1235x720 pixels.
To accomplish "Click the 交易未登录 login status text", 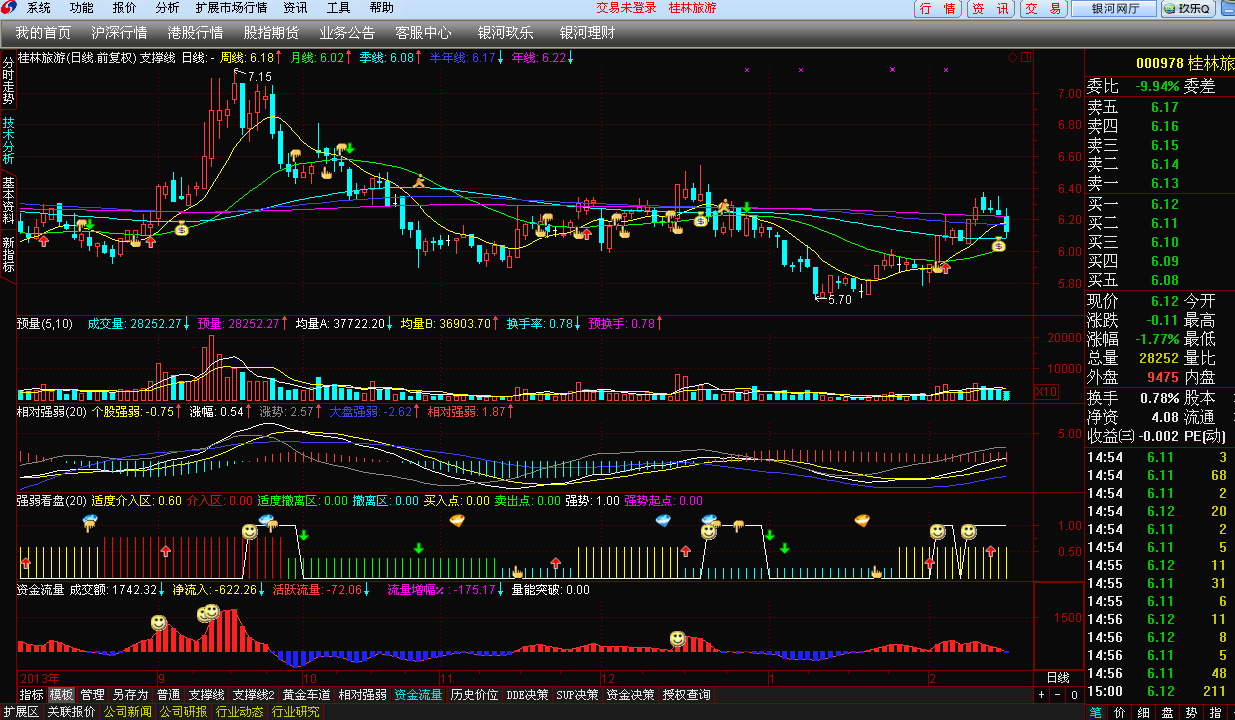I will click(626, 8).
